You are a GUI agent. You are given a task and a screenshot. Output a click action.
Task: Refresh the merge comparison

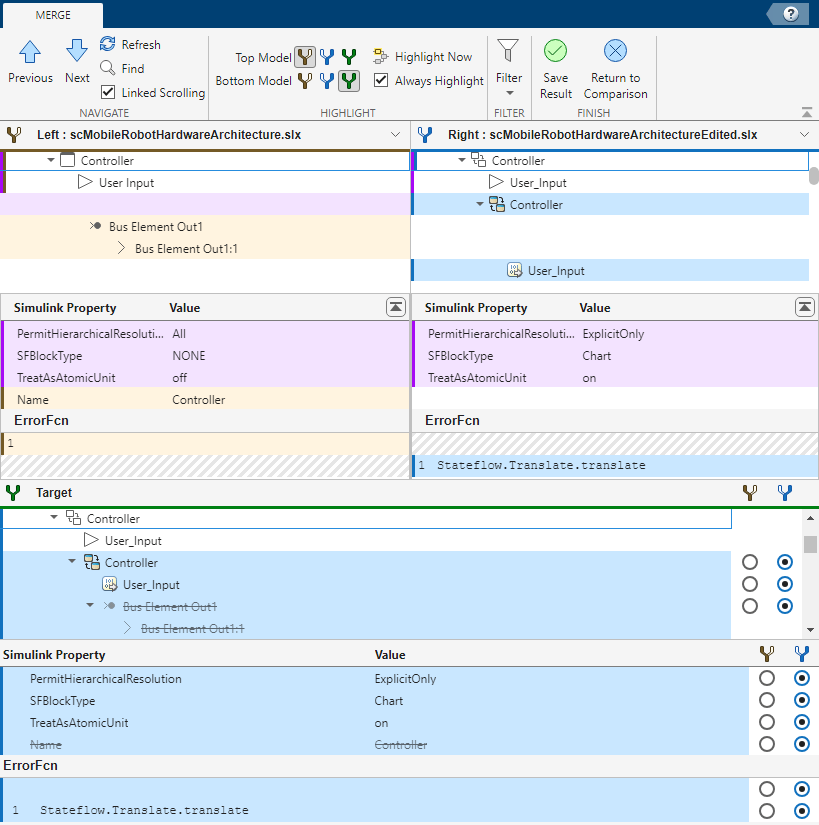(x=130, y=44)
